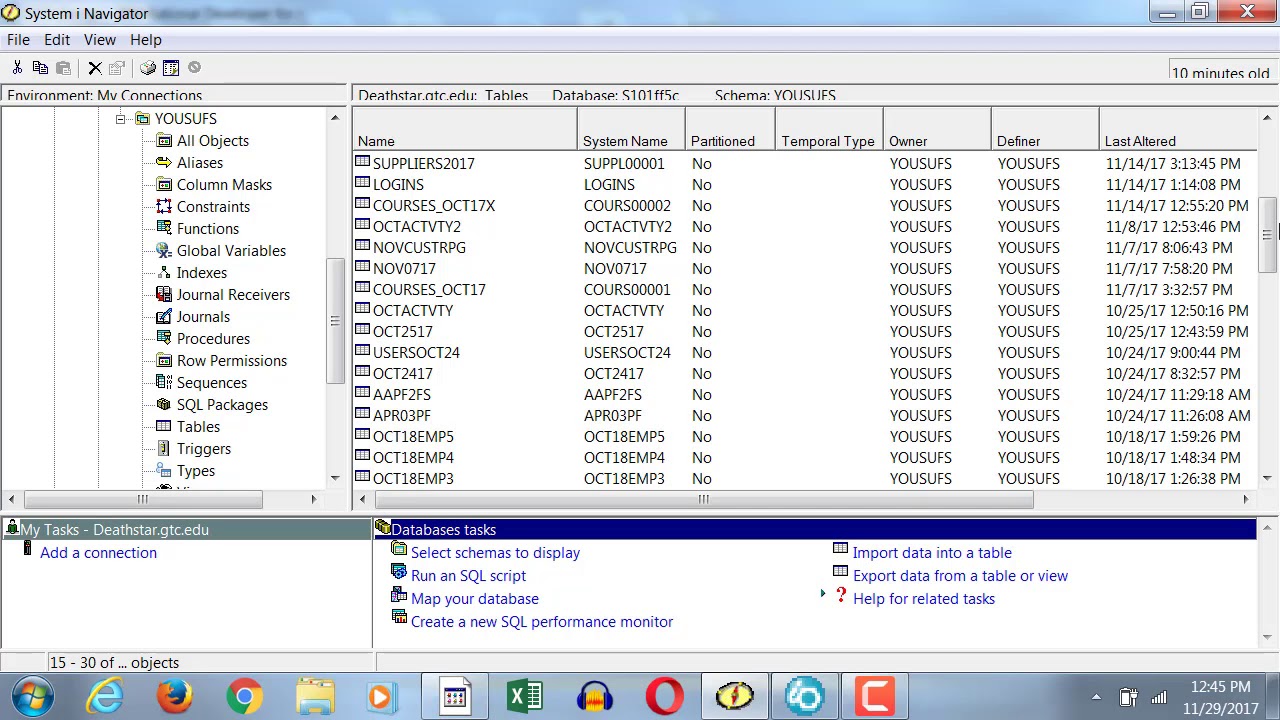Select the Types node in the tree
Image resolution: width=1280 pixels, height=720 pixels.
196,471
